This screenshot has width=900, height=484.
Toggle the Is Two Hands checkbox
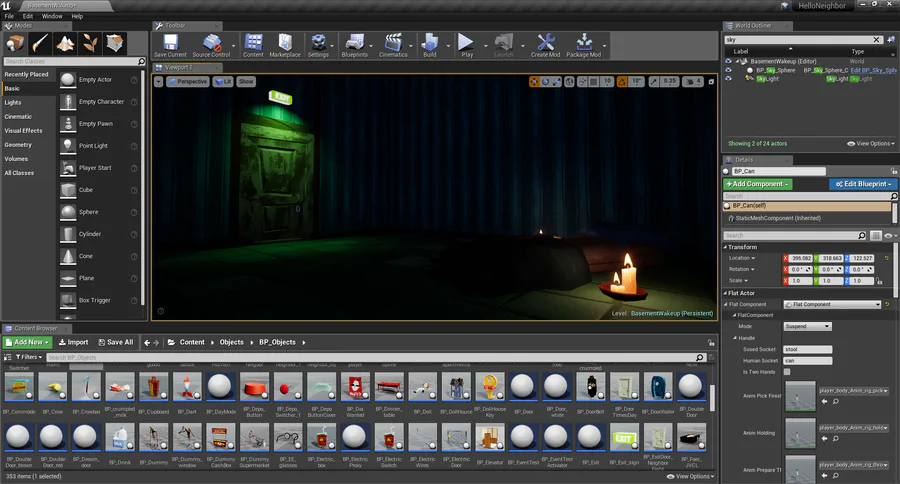pyautogui.click(x=787, y=372)
